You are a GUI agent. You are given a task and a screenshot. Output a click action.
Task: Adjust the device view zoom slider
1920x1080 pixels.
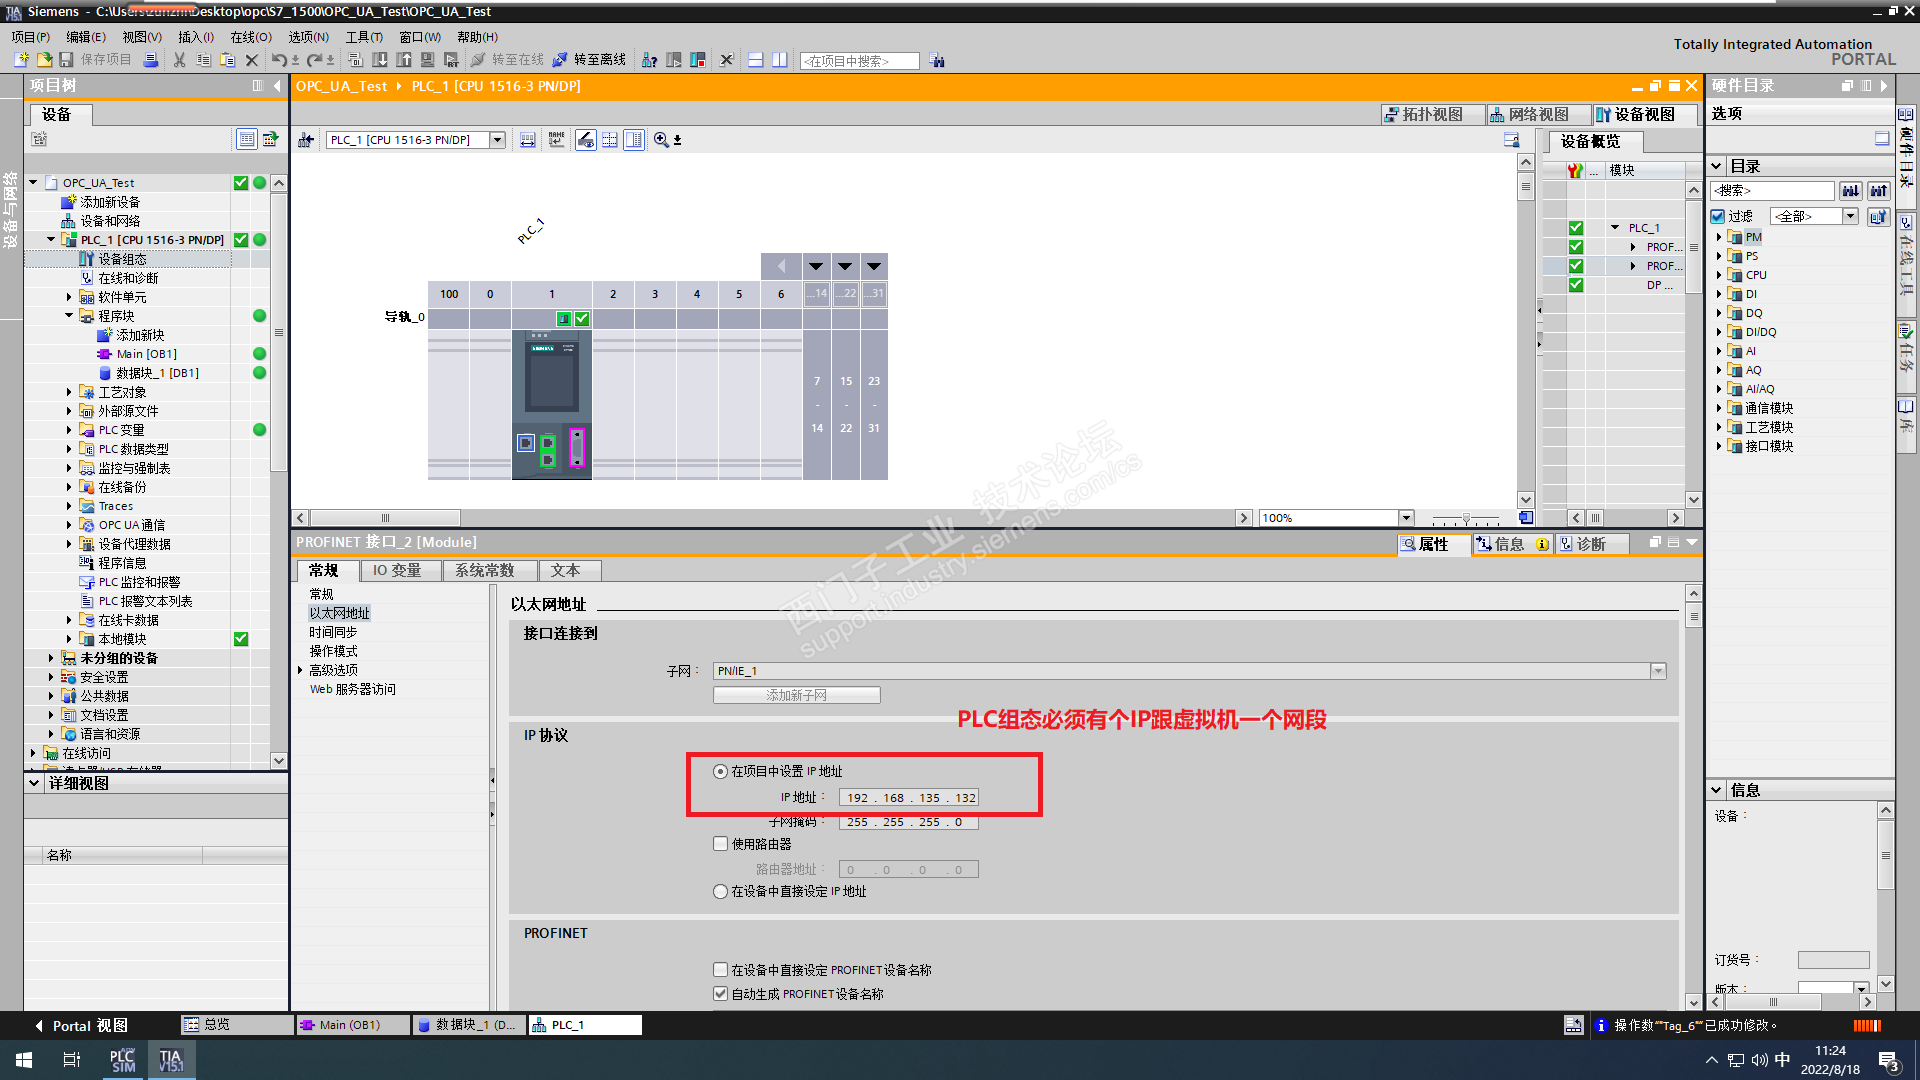(1466, 518)
